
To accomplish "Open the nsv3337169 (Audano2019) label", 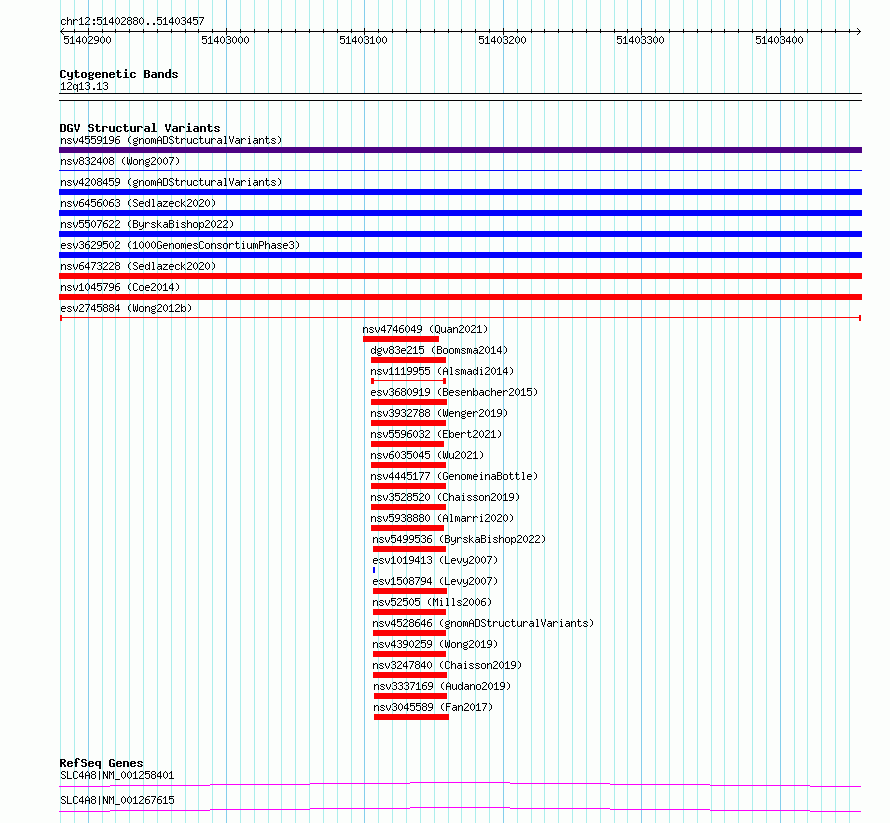I will tap(442, 686).
